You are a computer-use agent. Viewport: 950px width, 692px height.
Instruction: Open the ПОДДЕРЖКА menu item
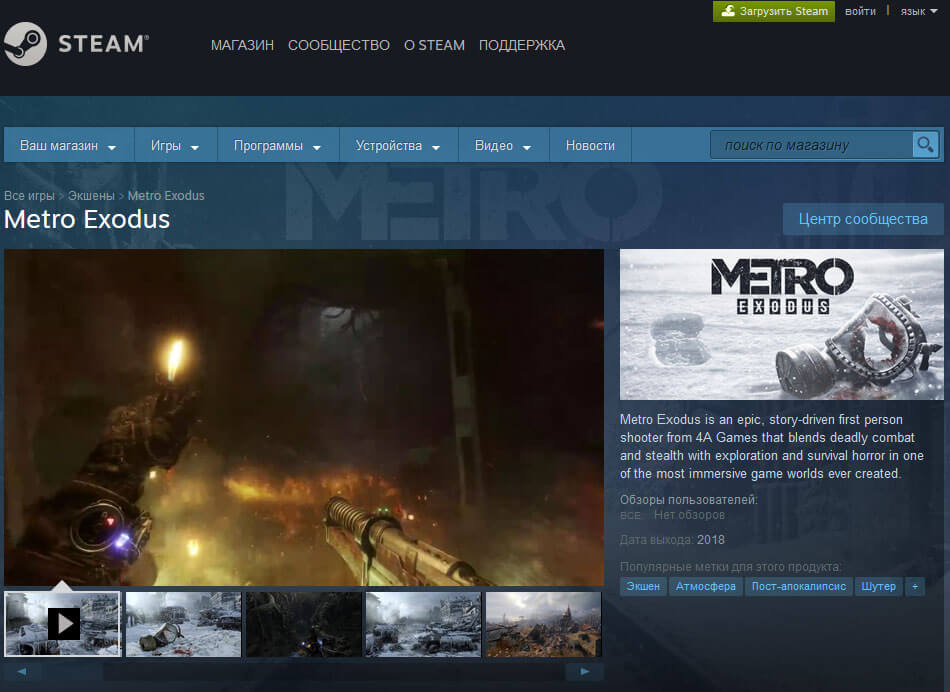click(x=522, y=45)
